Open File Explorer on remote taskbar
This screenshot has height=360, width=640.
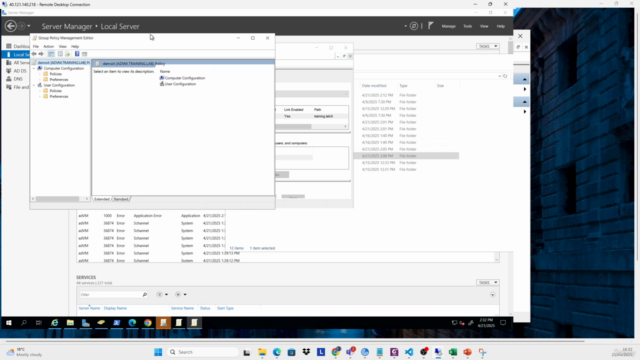click(70, 323)
